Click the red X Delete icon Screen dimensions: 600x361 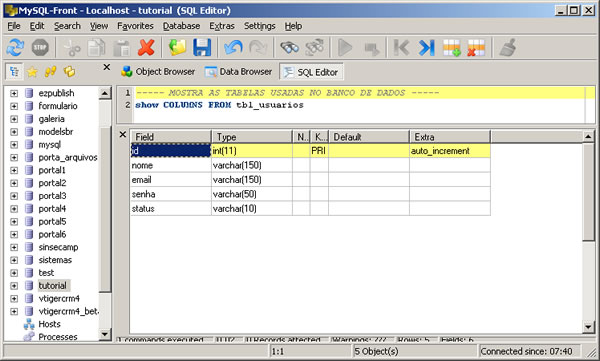146,48
